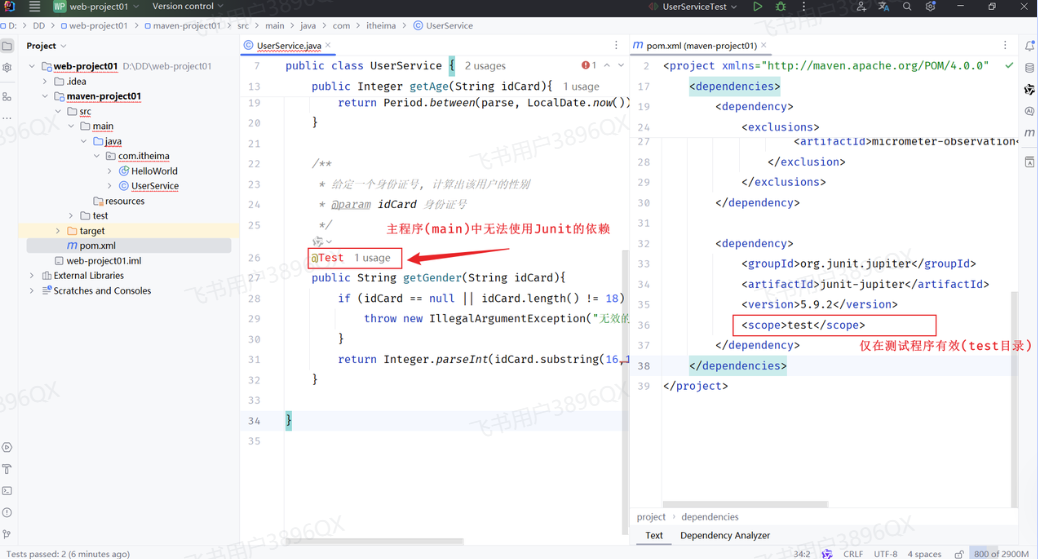The image size is (1038, 559).
Task: Click the memory indicator '800 of 2900M'
Action: click(1002, 554)
